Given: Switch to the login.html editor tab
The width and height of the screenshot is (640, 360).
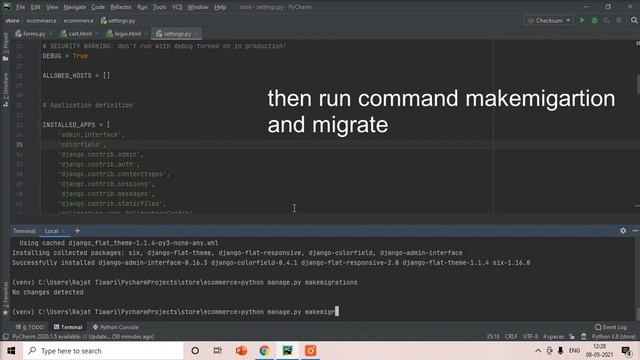Looking at the screenshot, I should (127, 34).
